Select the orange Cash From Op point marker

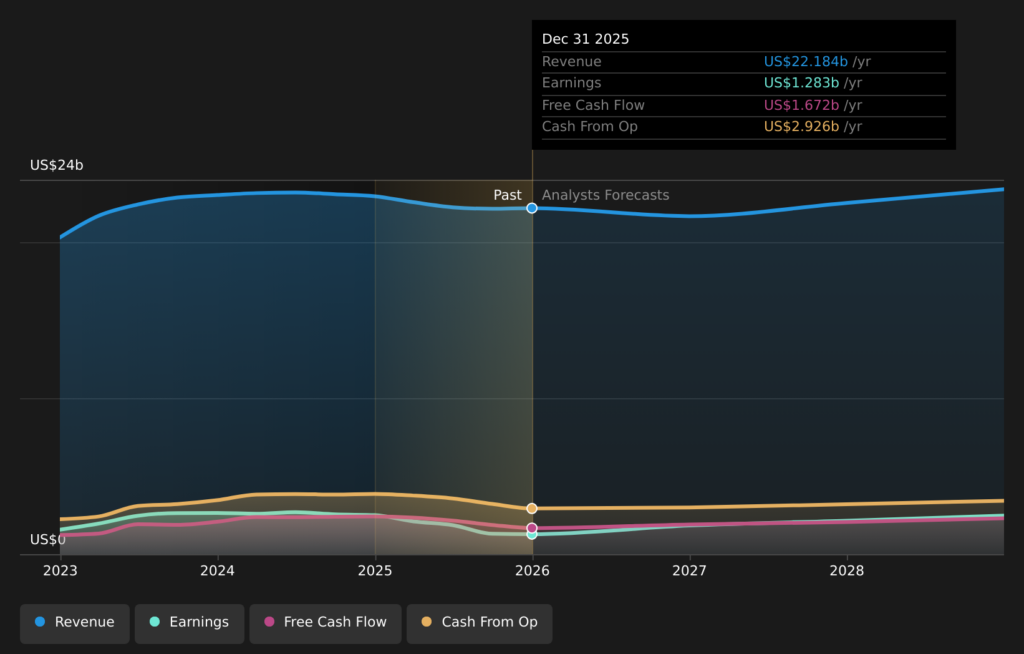[x=532, y=508]
